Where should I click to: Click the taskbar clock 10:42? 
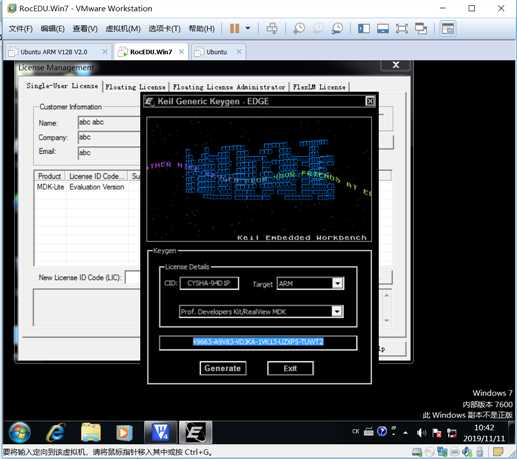coord(484,433)
